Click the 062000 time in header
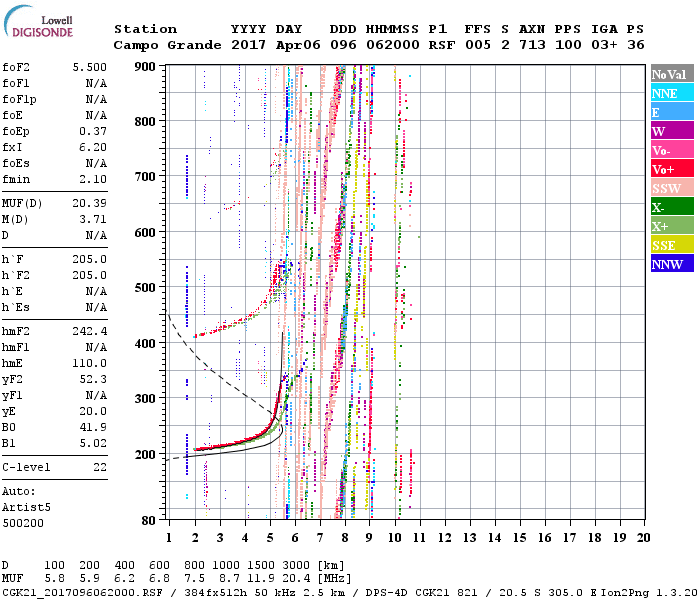Screen dimensions: 700x600 (x=392, y=45)
